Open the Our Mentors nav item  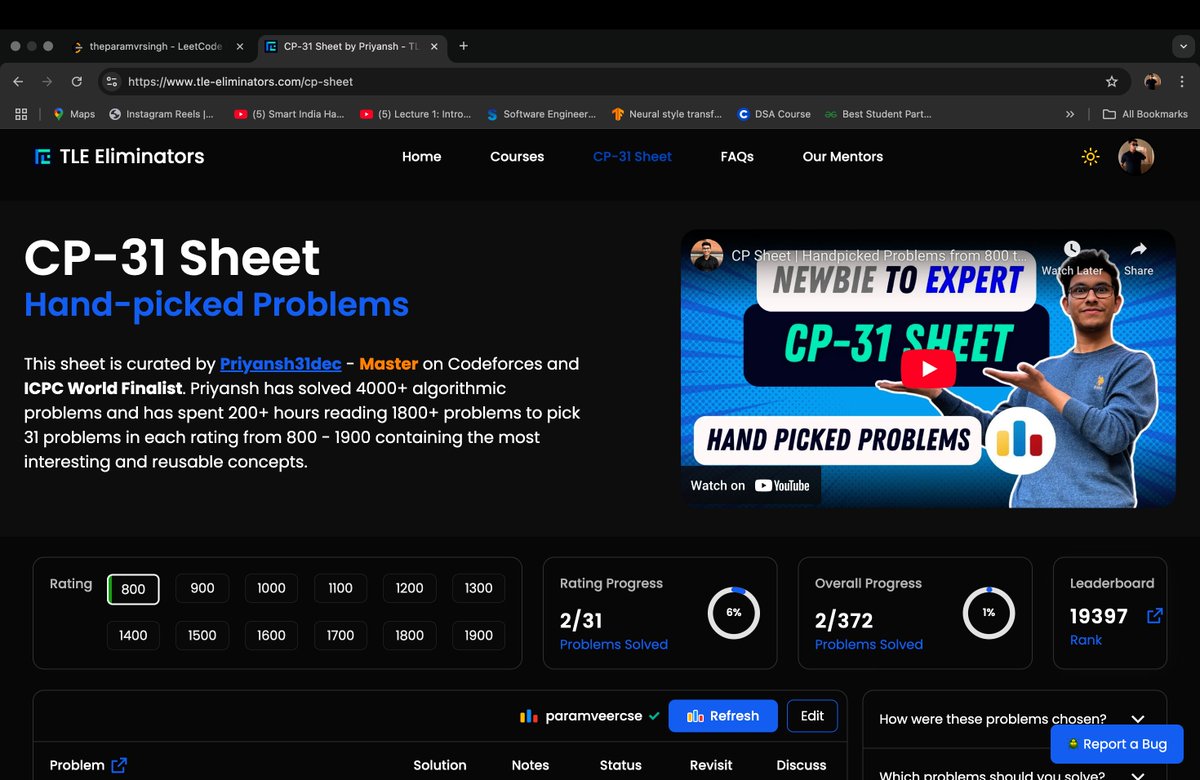pos(843,156)
